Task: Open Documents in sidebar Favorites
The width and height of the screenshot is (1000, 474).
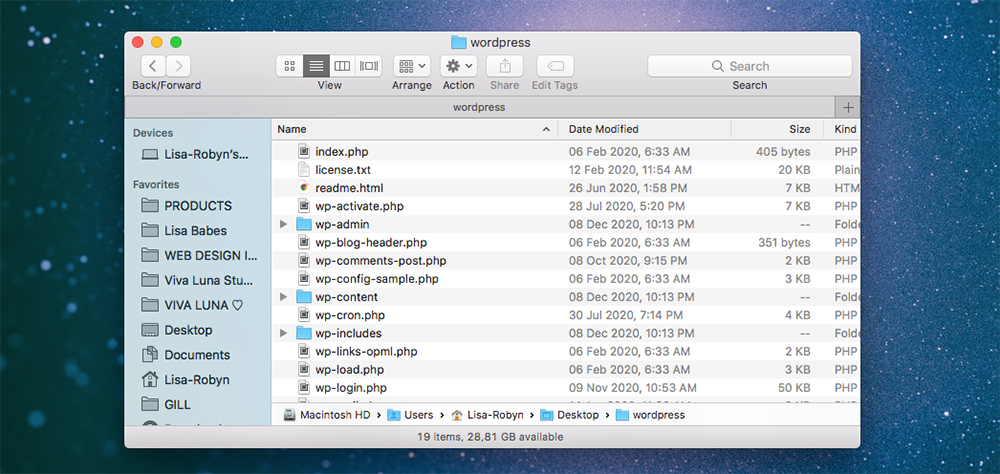Action: click(x=197, y=355)
